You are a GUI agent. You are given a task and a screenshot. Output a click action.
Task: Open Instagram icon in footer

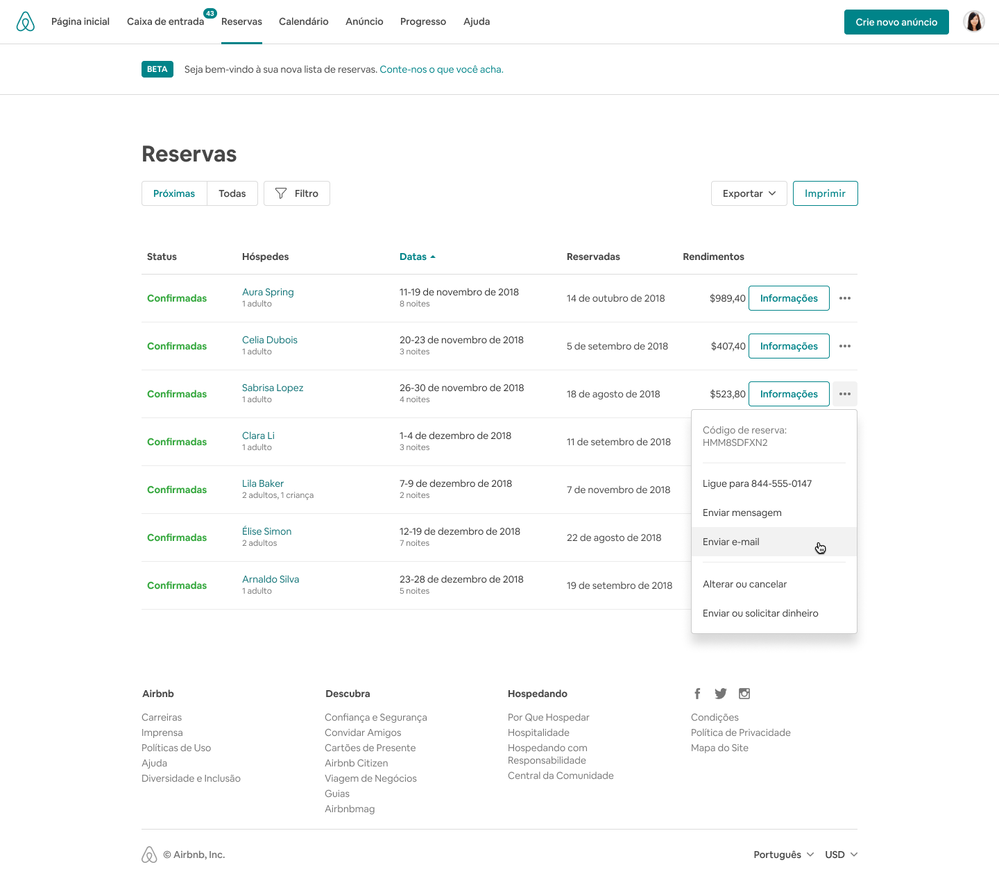point(744,694)
